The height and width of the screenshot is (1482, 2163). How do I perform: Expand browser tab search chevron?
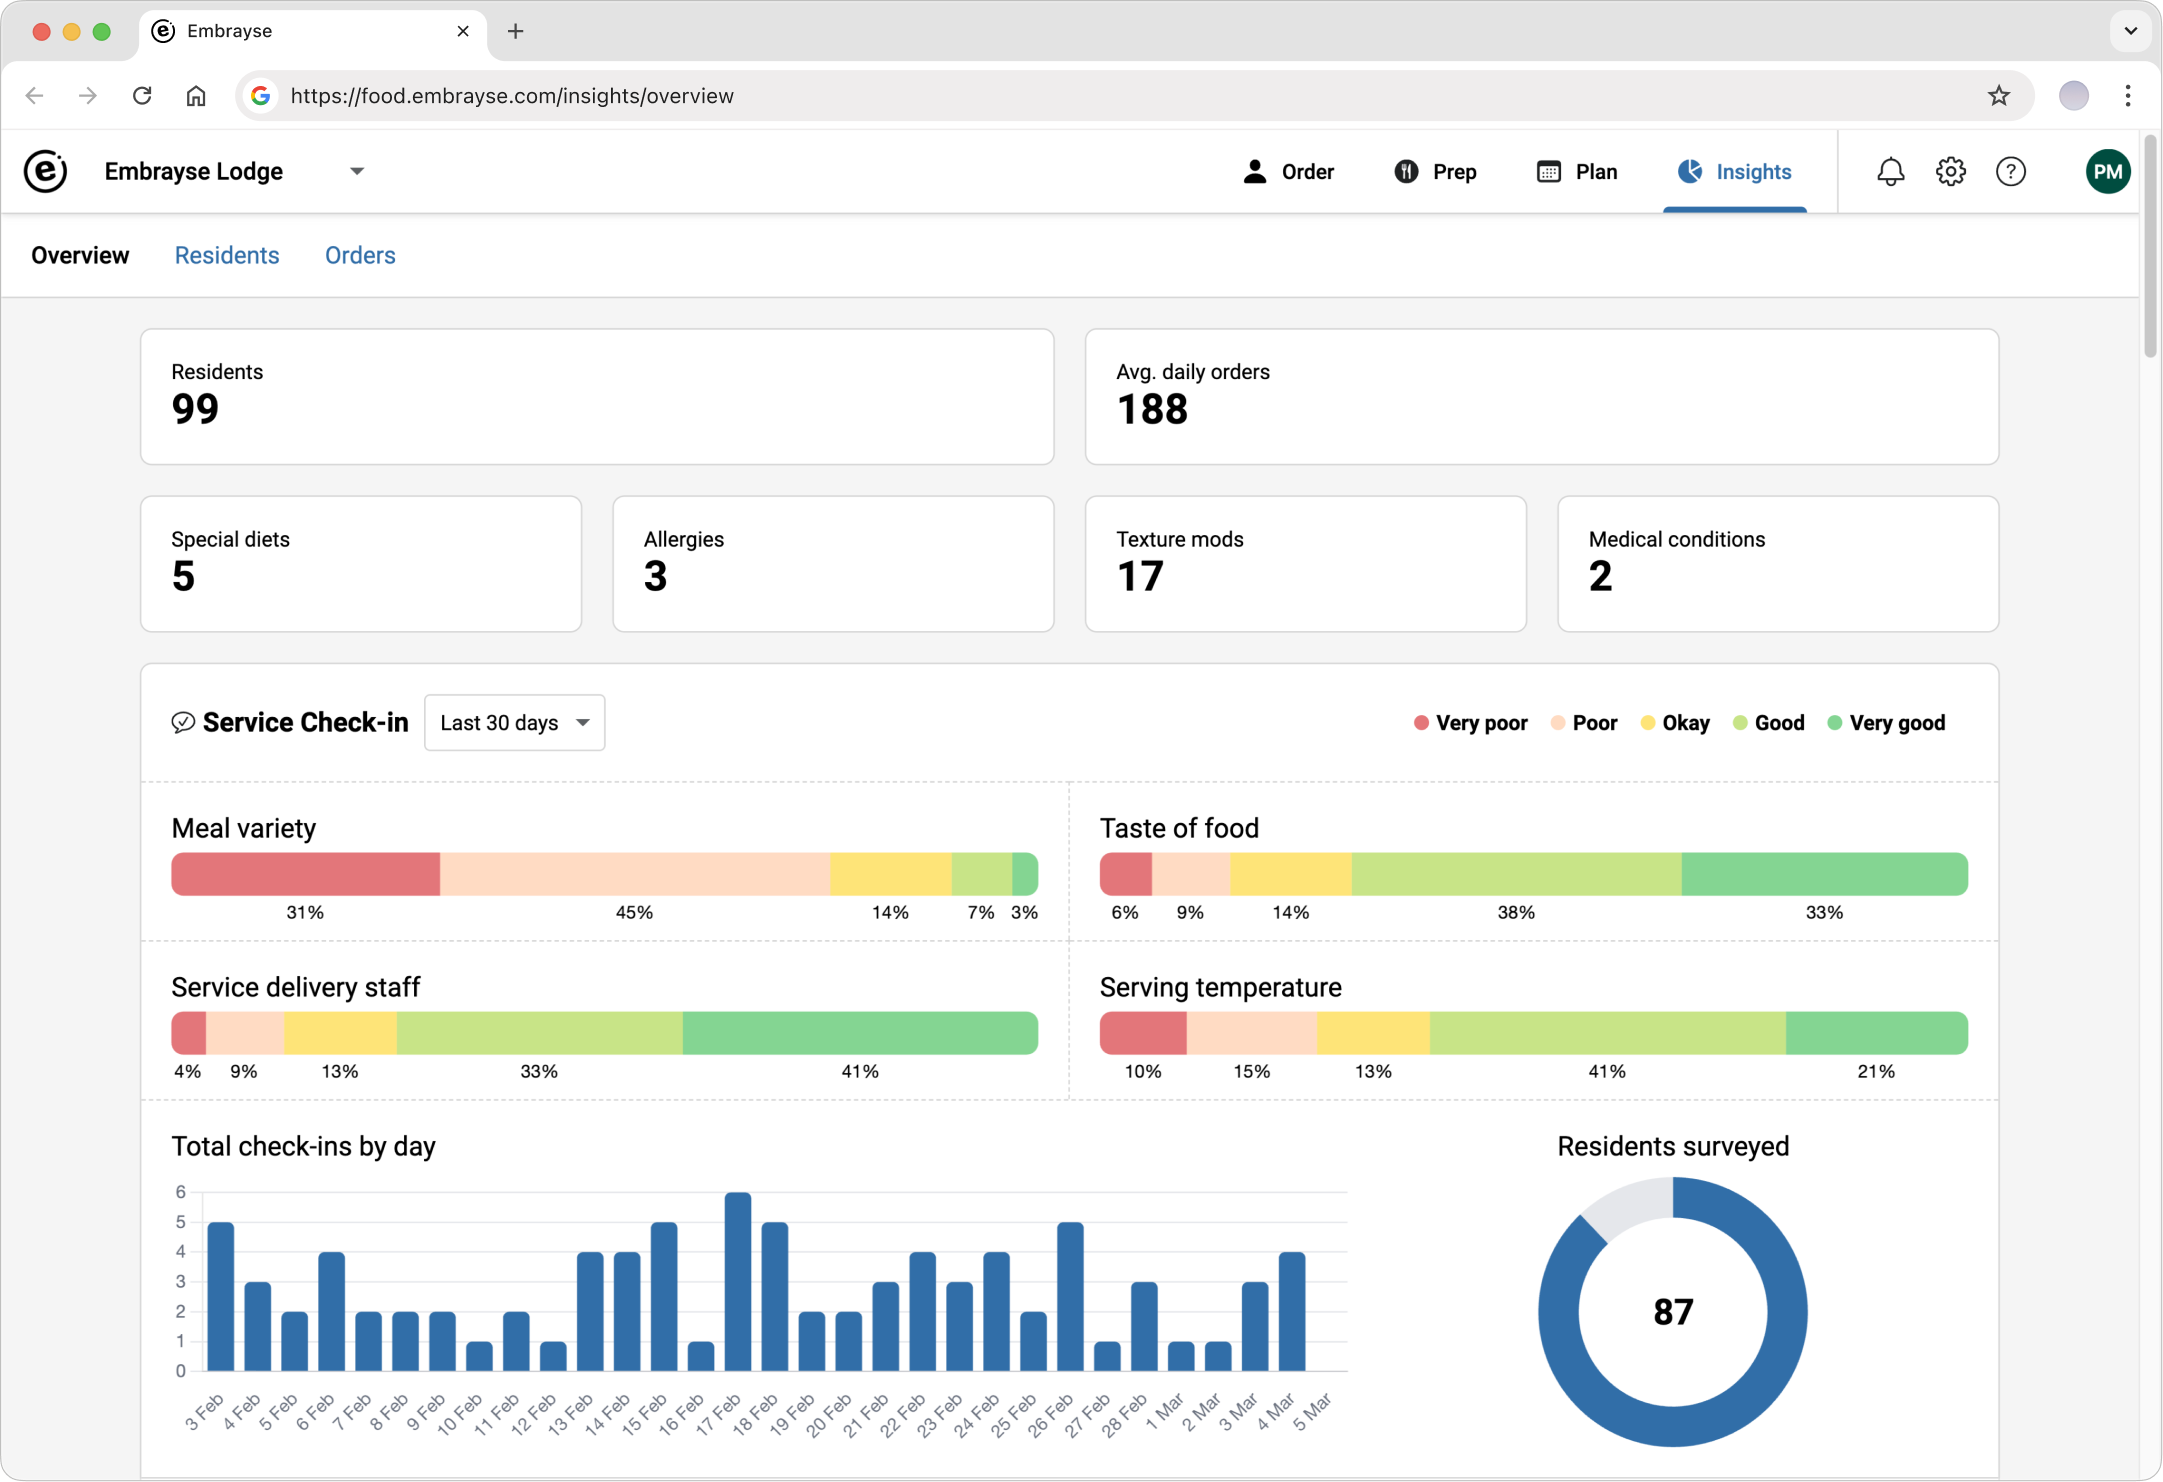(x=2130, y=31)
